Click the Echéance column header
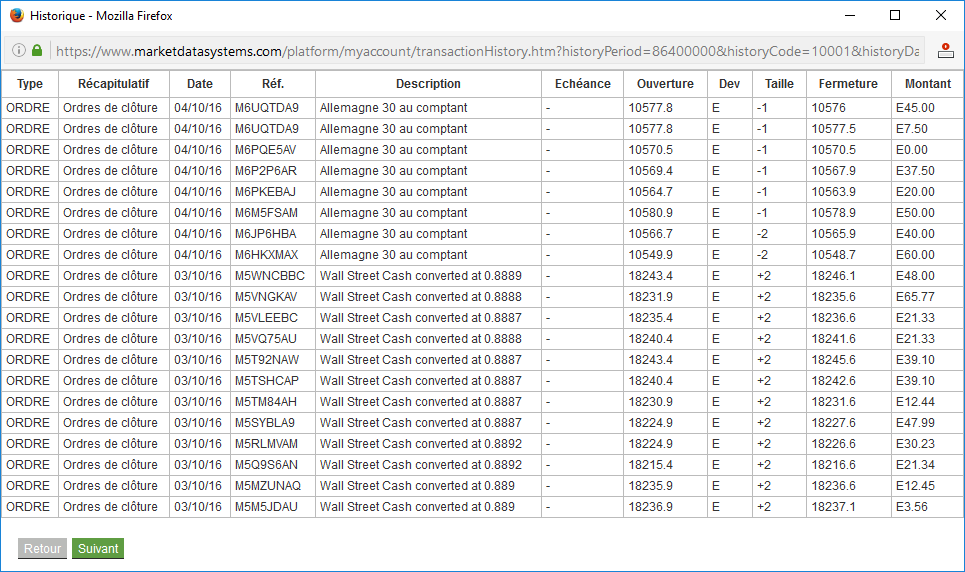 click(583, 84)
